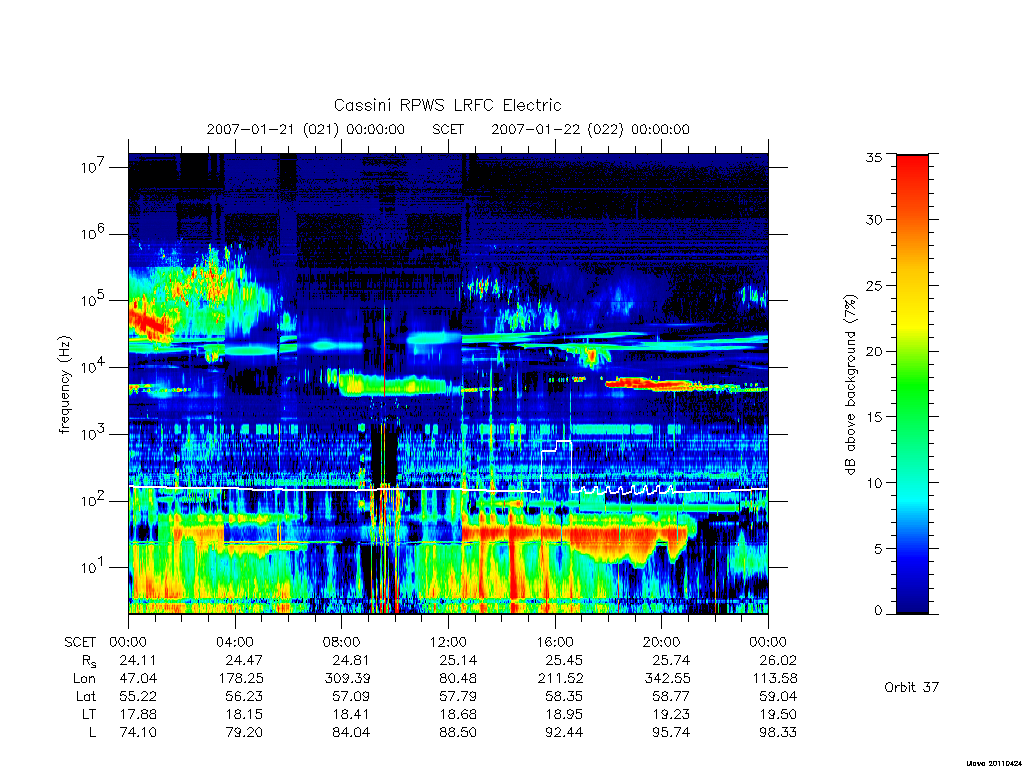Viewport: 1024px width, 768px height.
Task: Click Lon value '47.04'
Action: 138,679
